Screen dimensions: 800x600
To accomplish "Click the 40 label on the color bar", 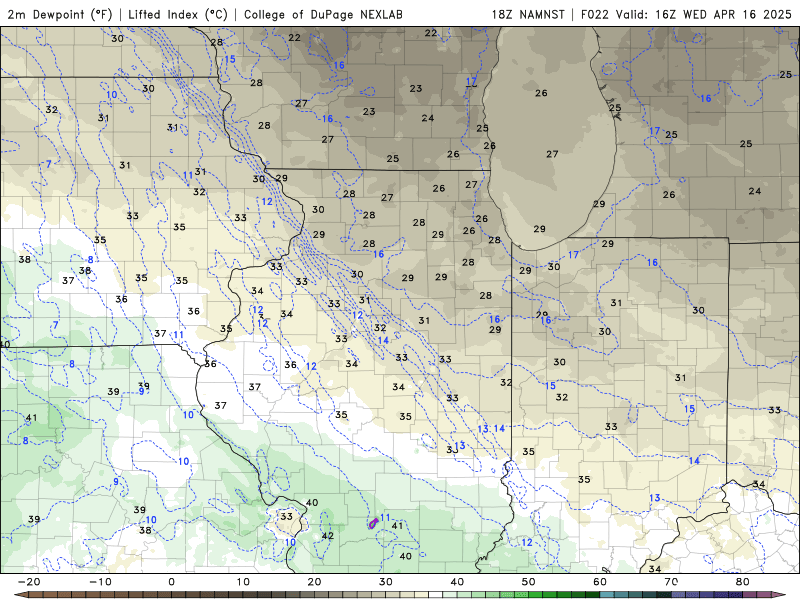I will point(457,582).
